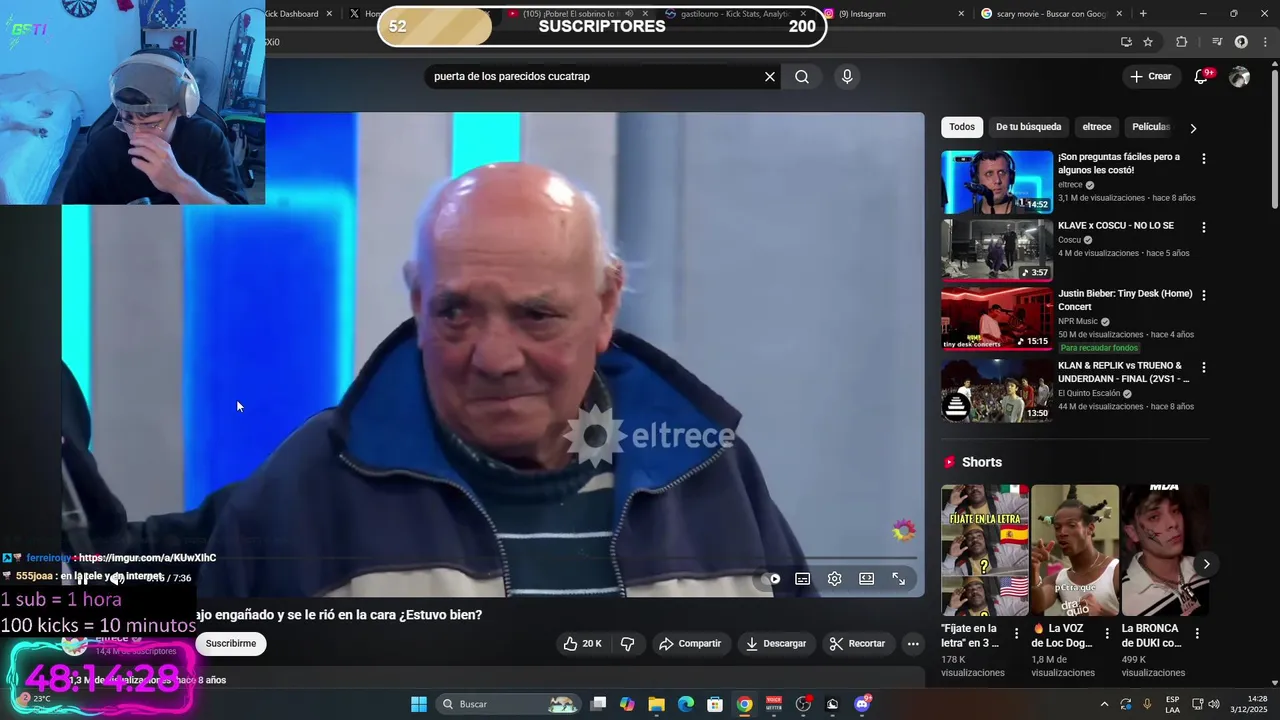
Task: Click the Descargar download button
Action: click(x=776, y=644)
